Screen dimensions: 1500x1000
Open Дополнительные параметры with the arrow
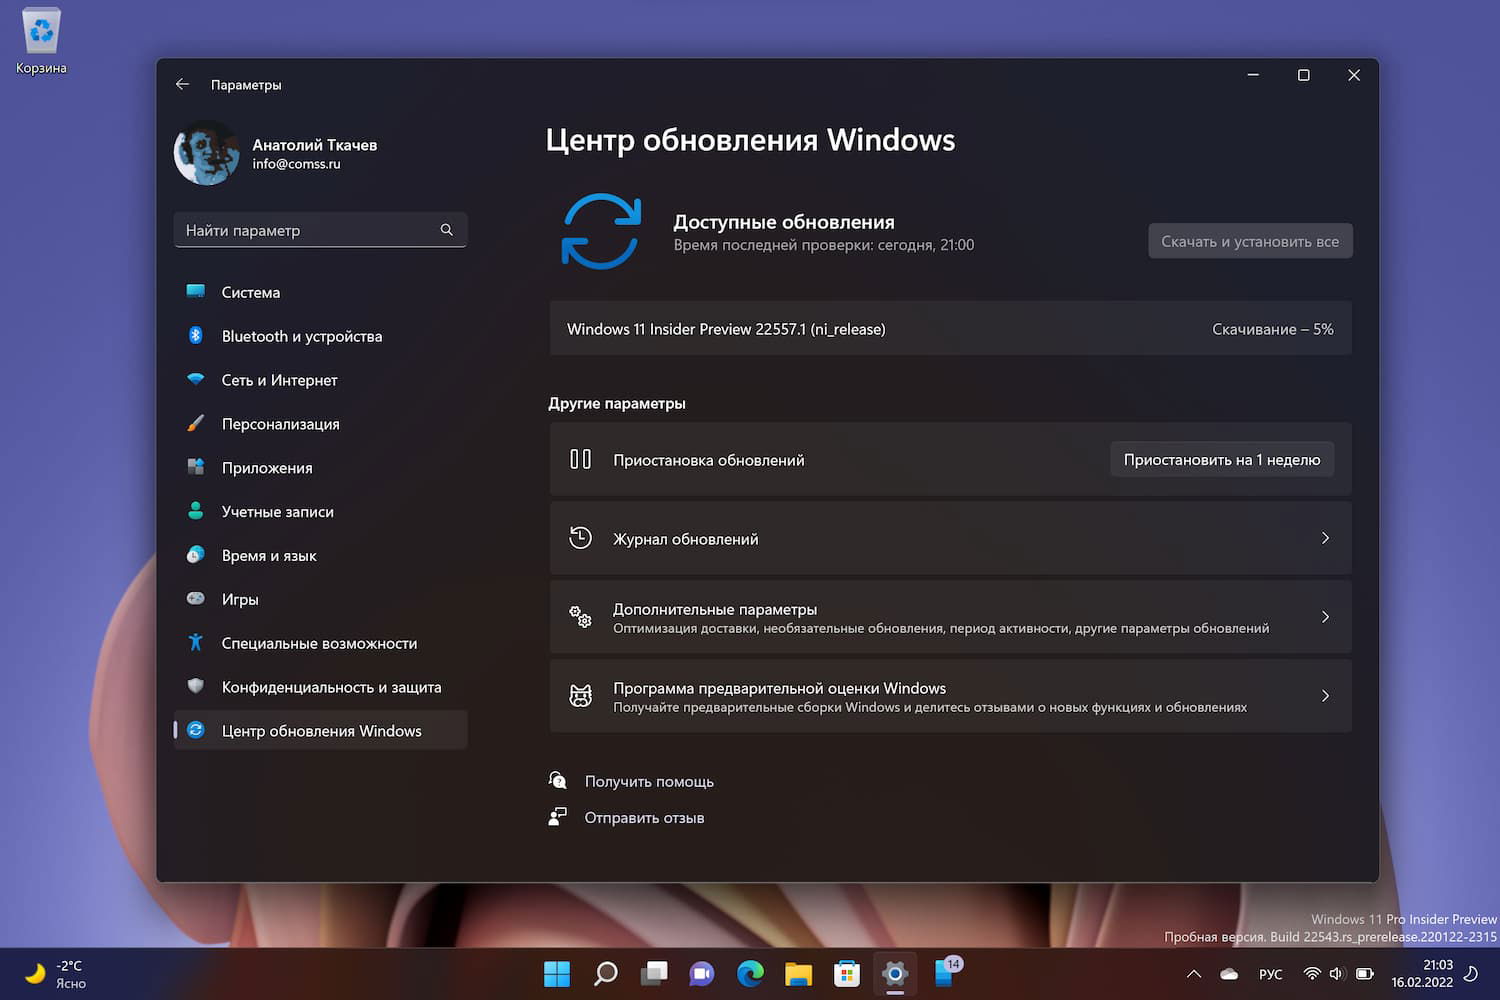1326,617
